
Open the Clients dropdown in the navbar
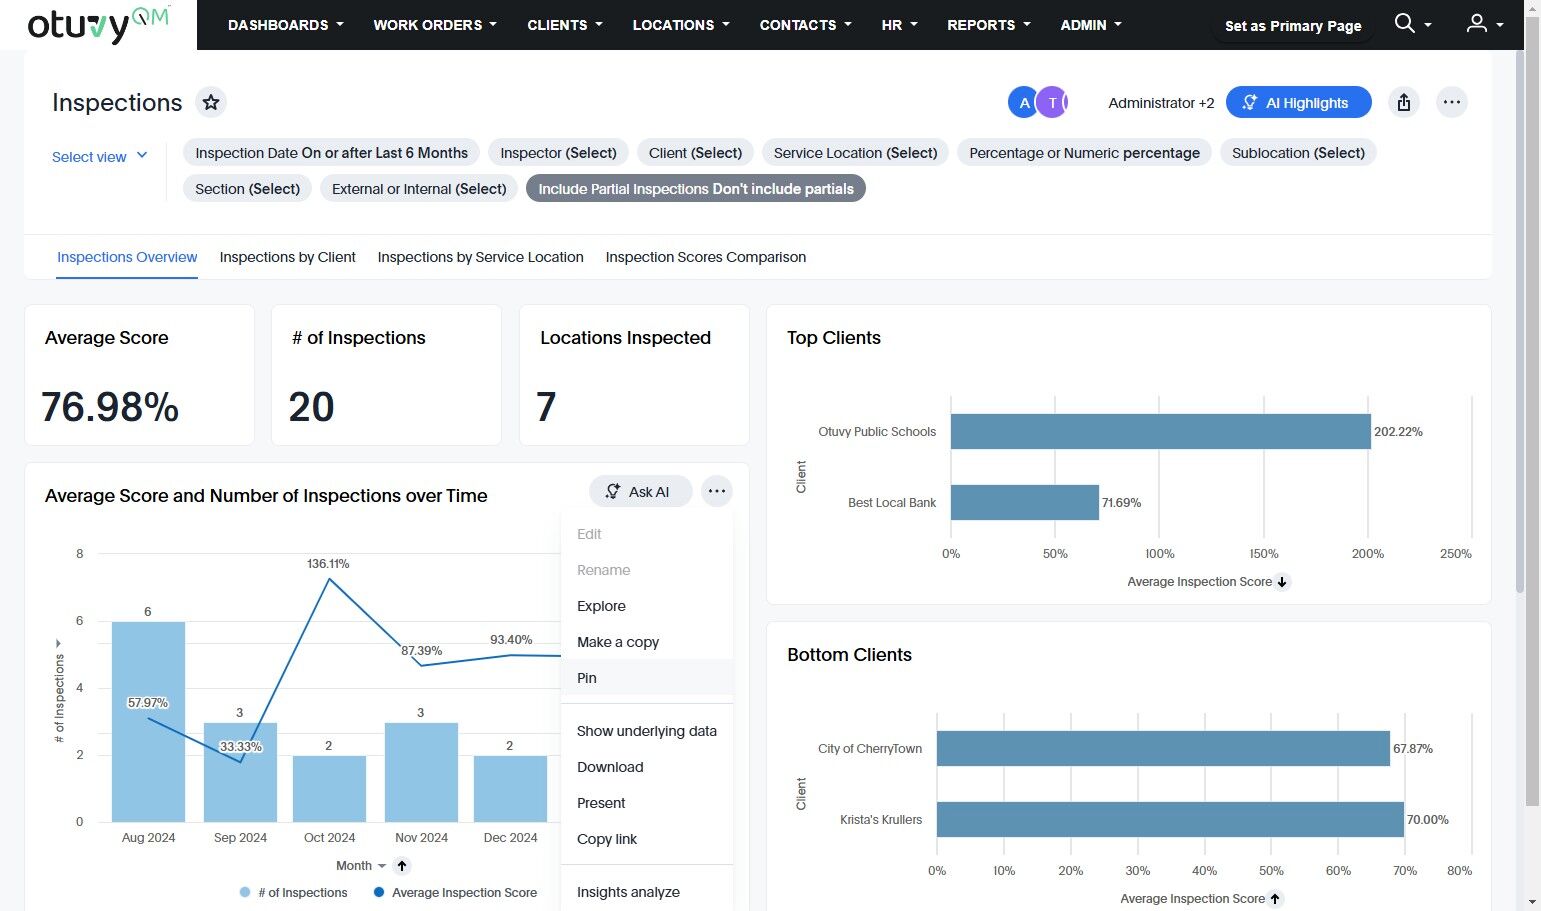(x=565, y=25)
